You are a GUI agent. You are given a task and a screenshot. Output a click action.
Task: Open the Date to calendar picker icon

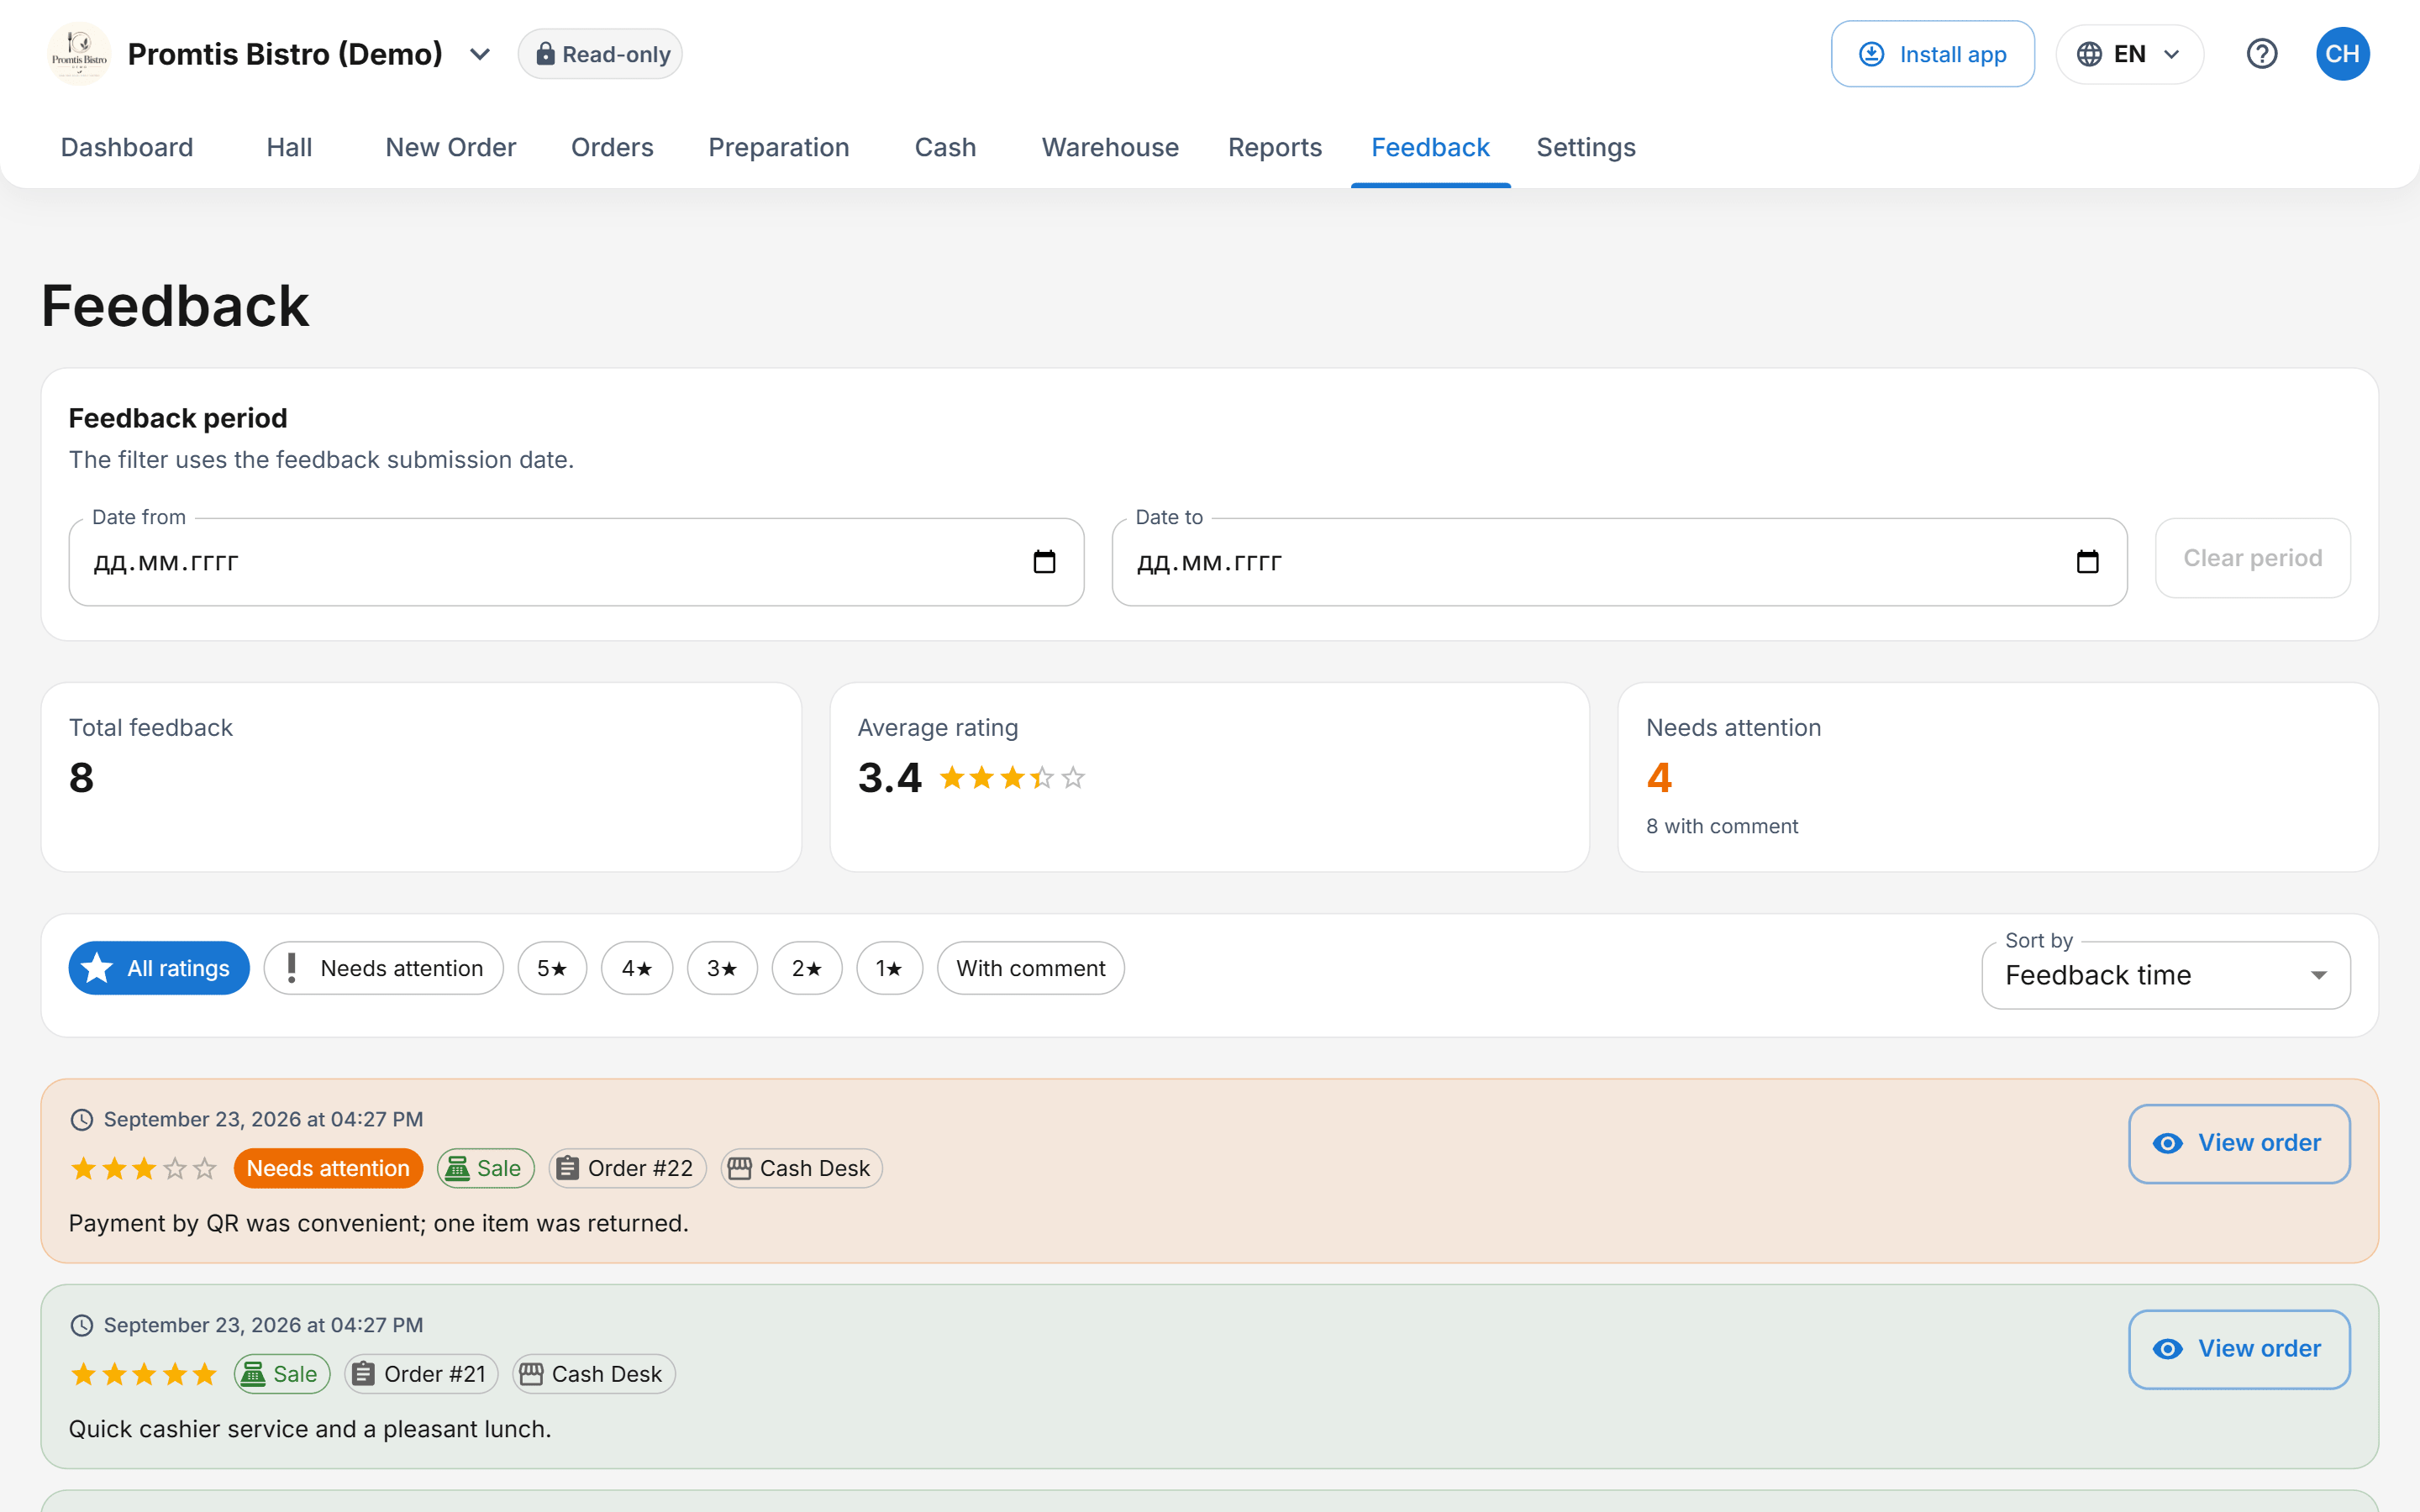[2087, 562]
